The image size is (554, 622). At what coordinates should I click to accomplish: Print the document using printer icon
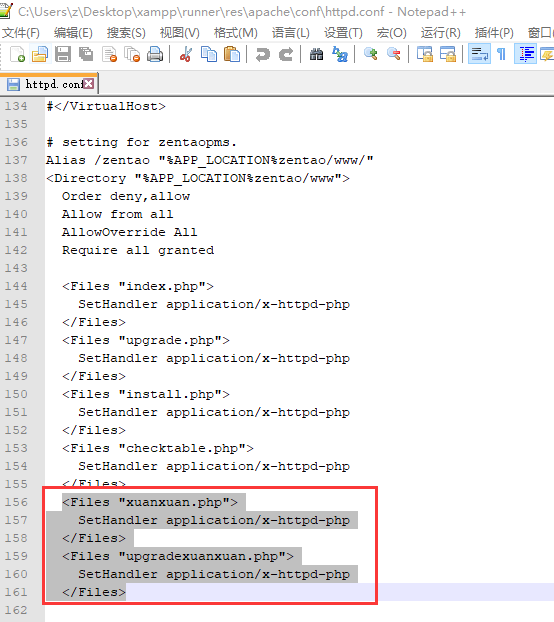155,54
